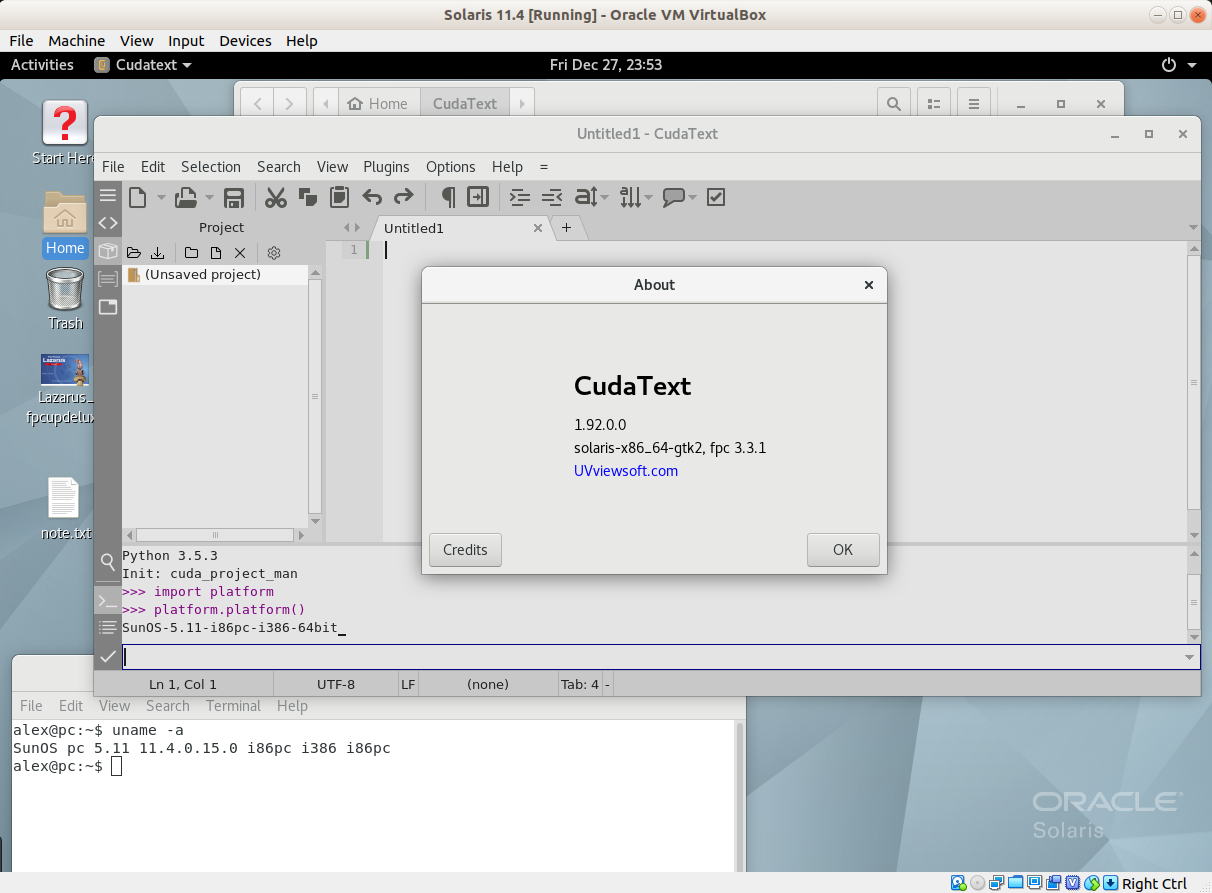Open the Selection menu
Screen dimensions: 1212x893
211,167
